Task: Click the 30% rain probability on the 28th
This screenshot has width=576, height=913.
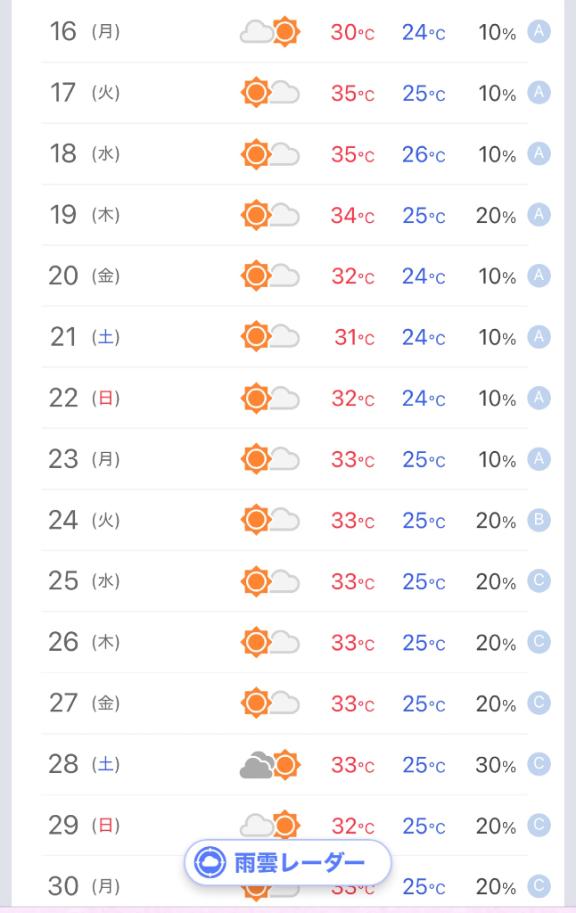Action: (496, 765)
